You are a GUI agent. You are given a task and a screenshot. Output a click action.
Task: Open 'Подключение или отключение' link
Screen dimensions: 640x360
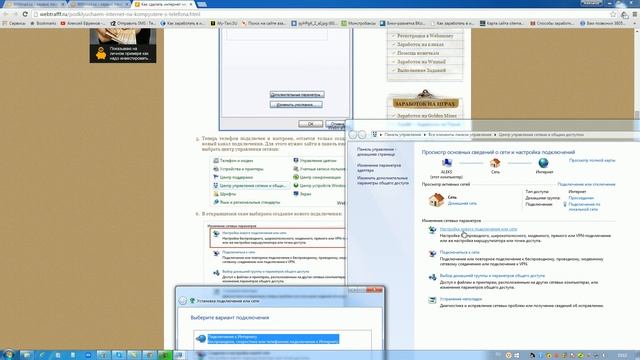coord(586,184)
